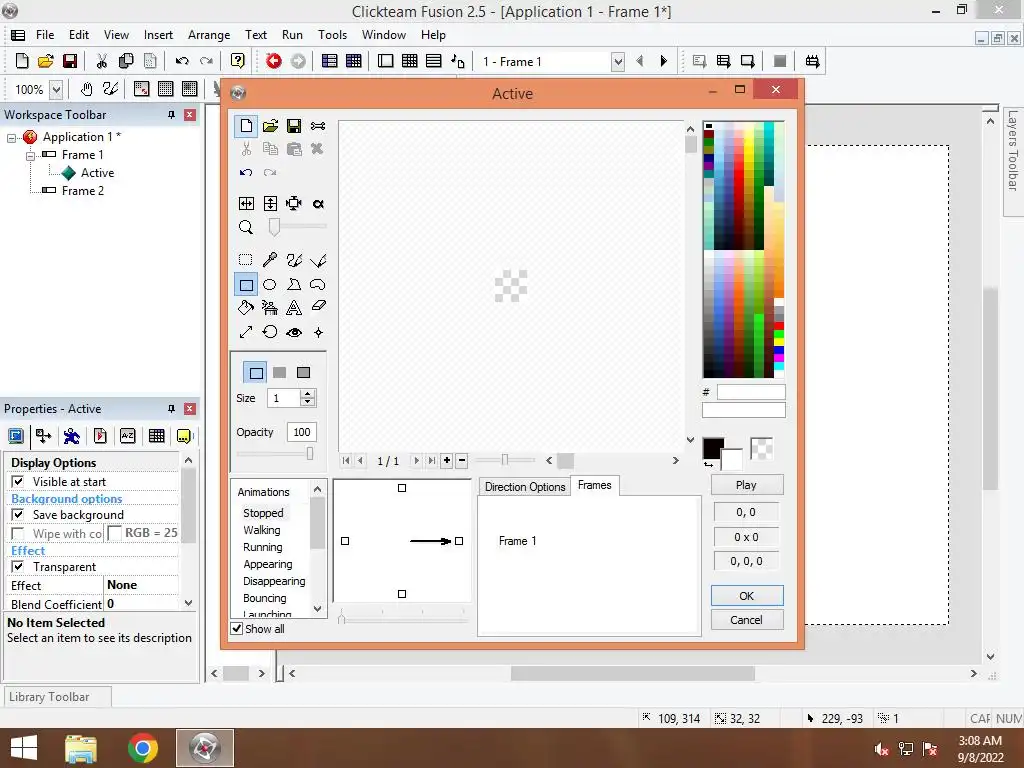Image resolution: width=1024 pixels, height=768 pixels.
Task: Toggle the Wipe with color checkbox
Action: point(18,534)
